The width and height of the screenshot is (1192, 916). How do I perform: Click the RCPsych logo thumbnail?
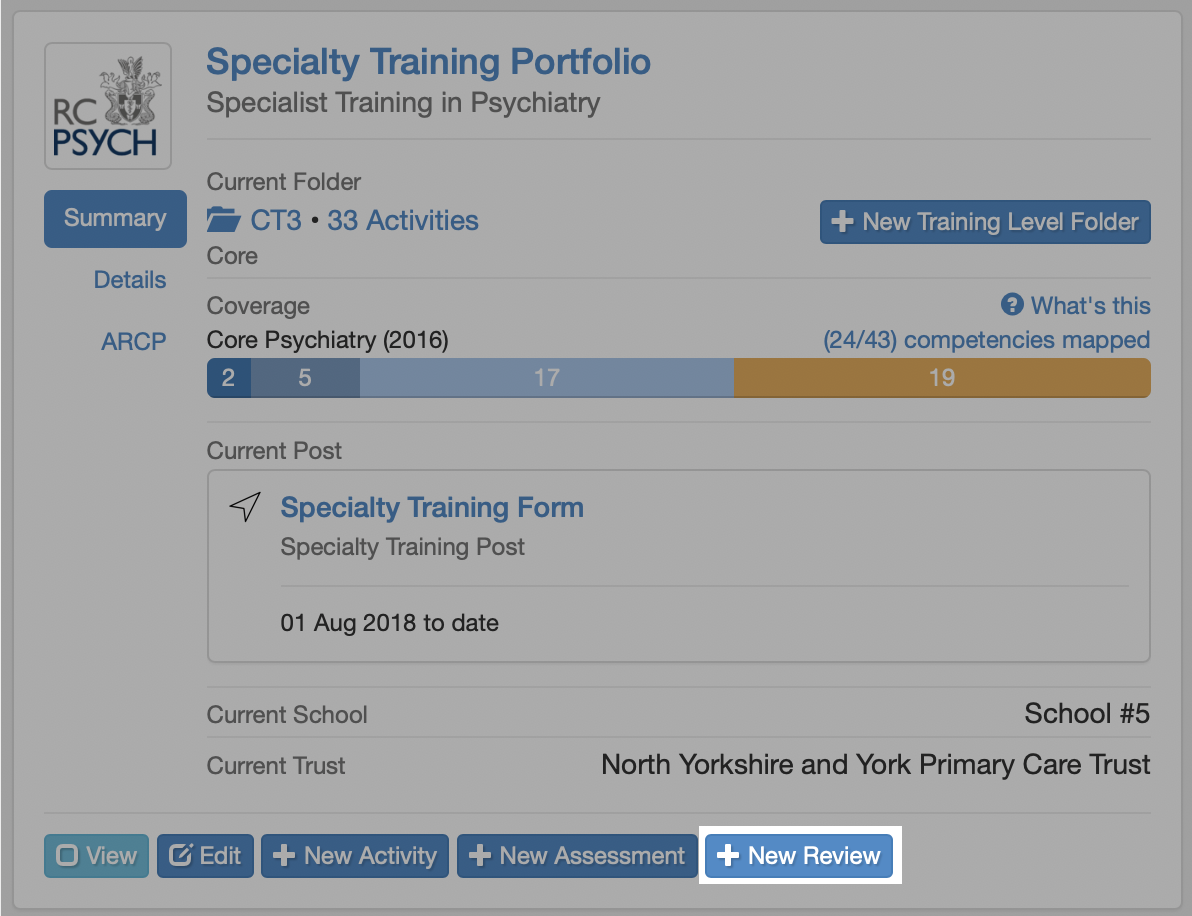tap(108, 106)
